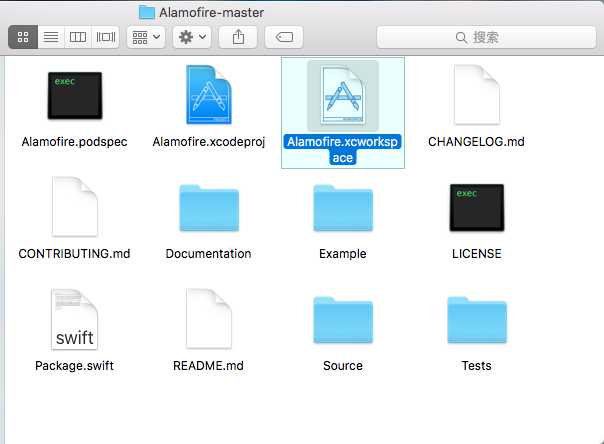Select the Alamofire.xcworkspace file icon
Screen dimensions: 604x444
(343, 96)
